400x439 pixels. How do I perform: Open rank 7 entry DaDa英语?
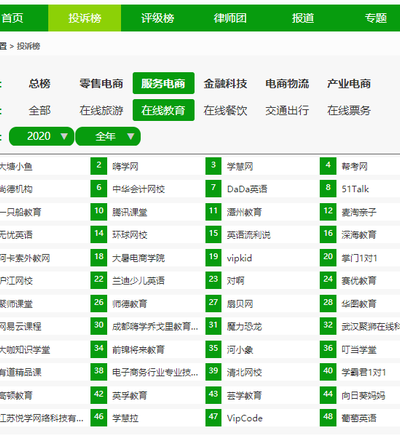247,189
